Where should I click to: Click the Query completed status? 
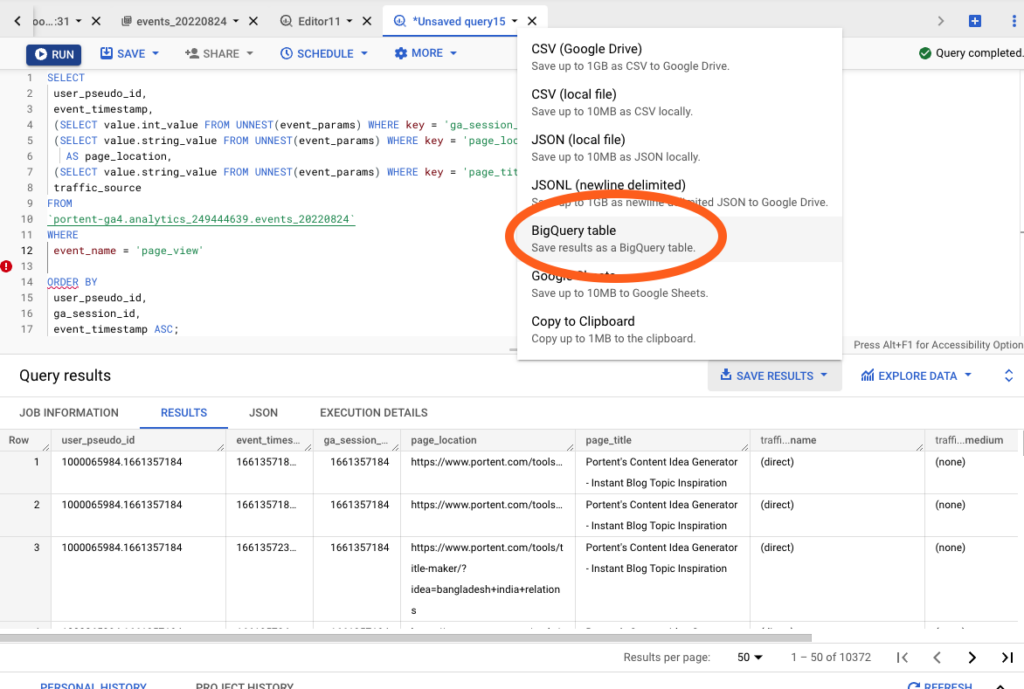point(970,53)
